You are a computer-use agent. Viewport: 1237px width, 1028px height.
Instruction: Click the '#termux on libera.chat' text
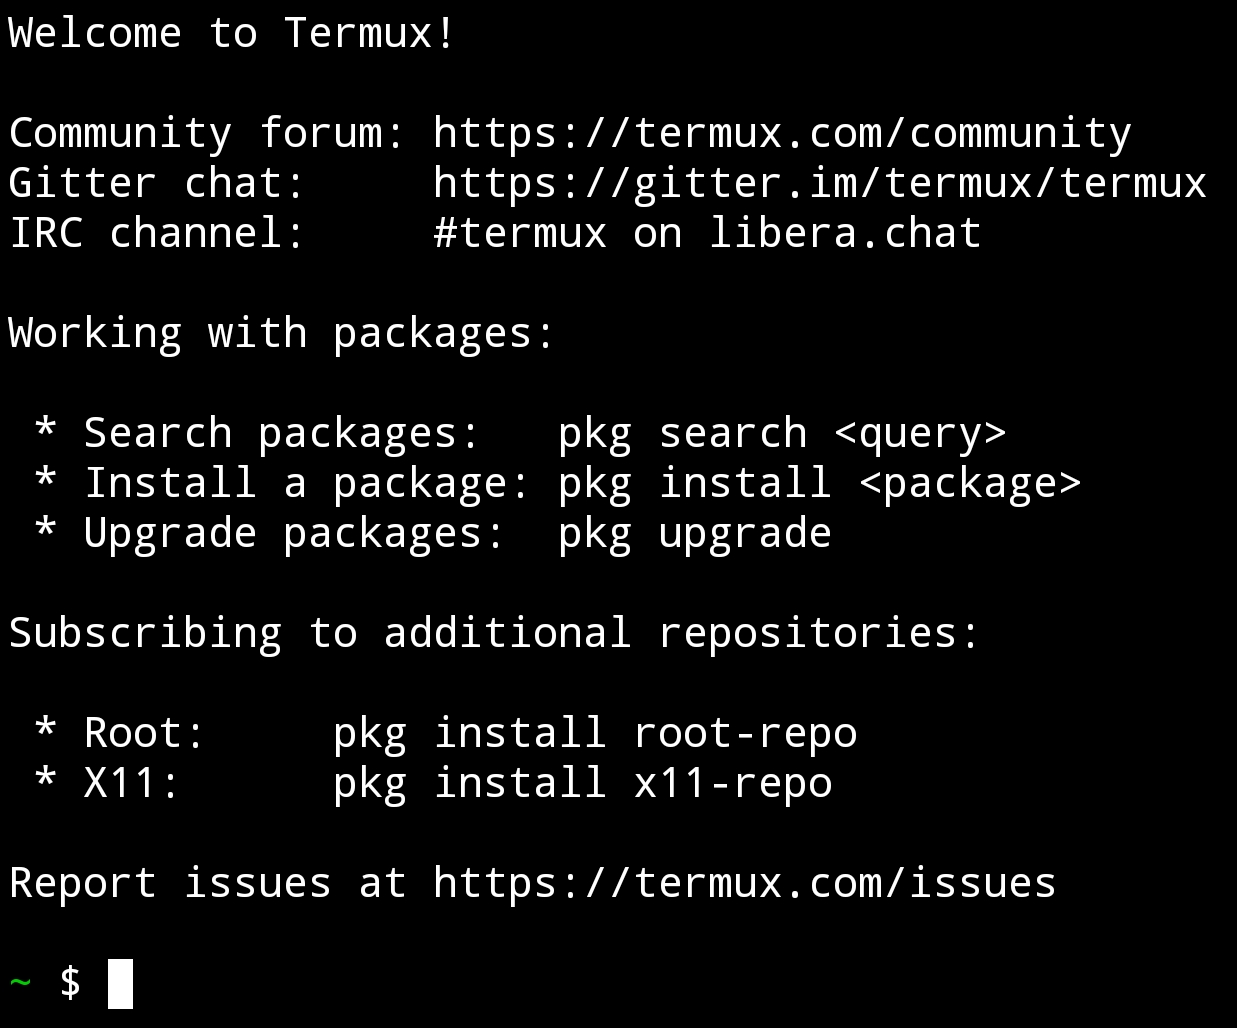[707, 234]
